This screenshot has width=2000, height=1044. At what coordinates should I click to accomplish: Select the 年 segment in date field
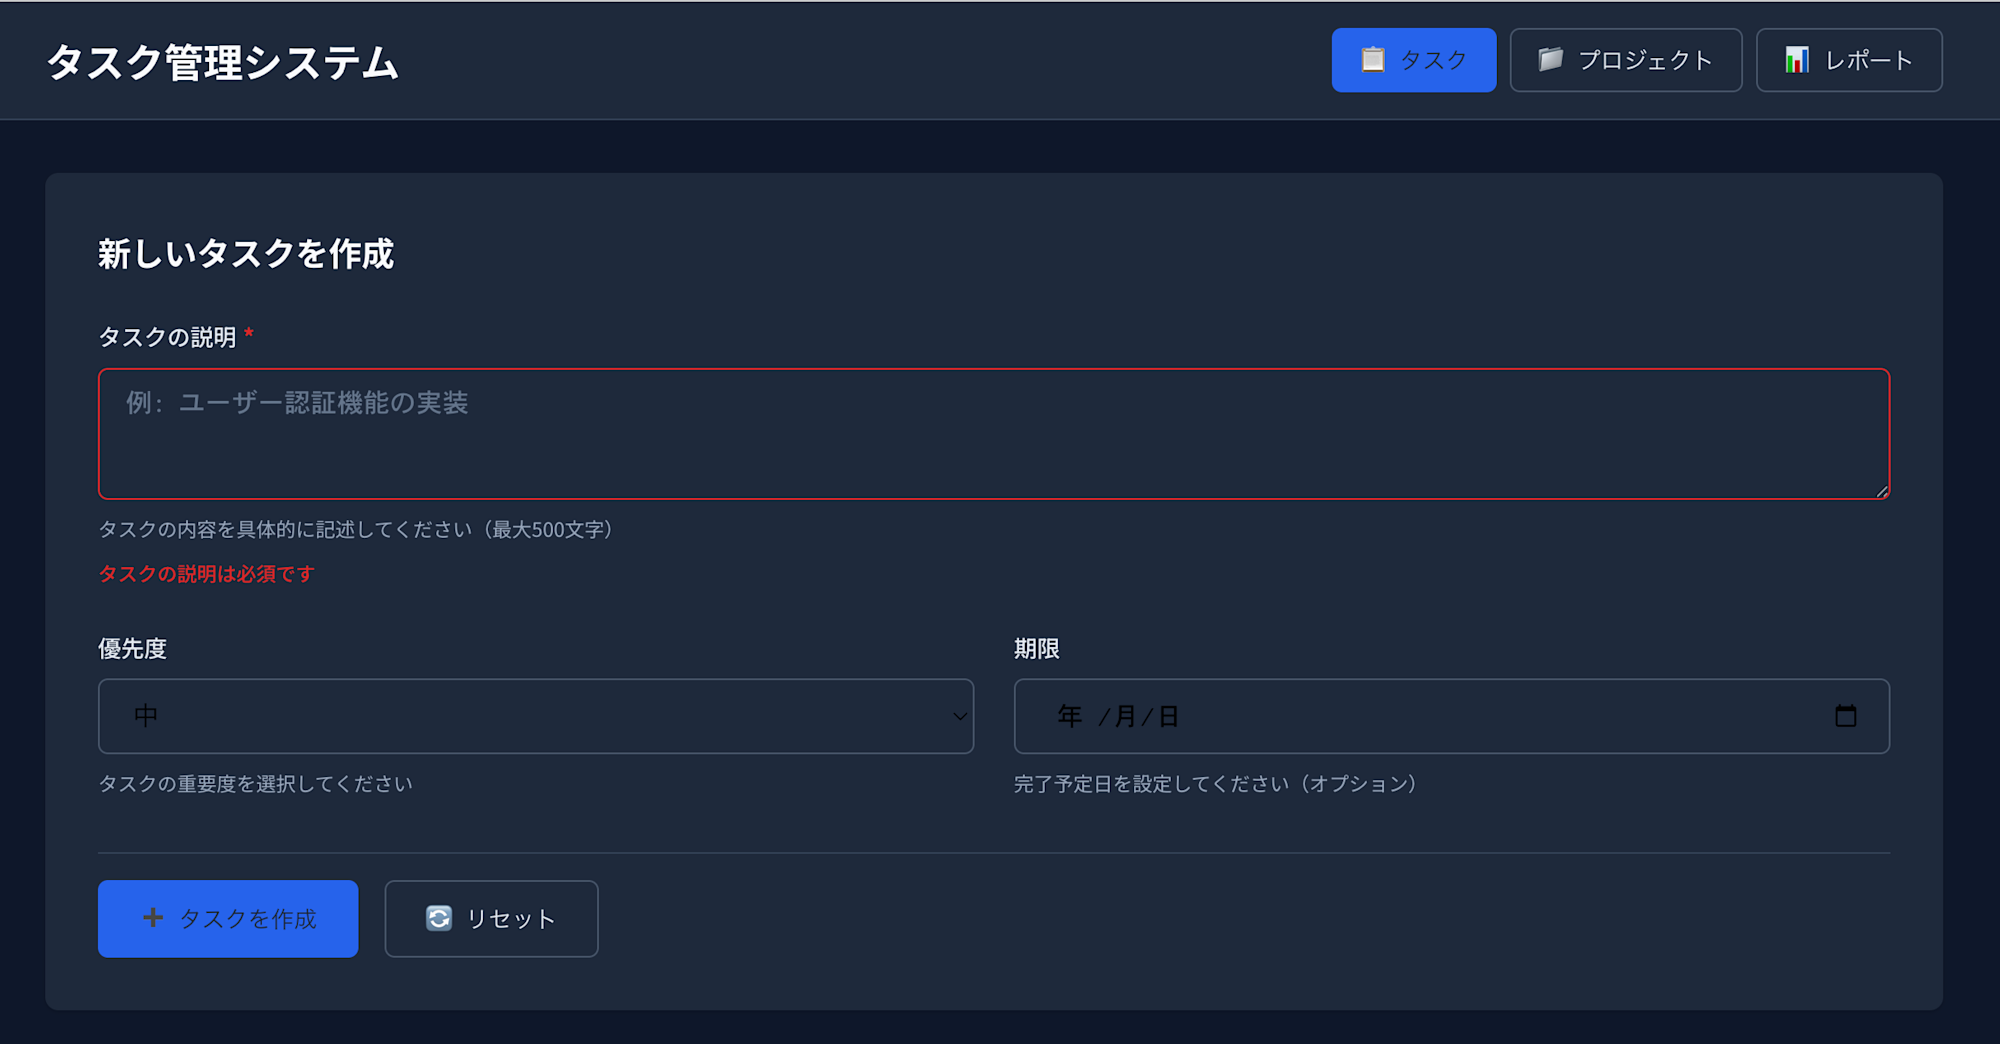pos(1069,716)
